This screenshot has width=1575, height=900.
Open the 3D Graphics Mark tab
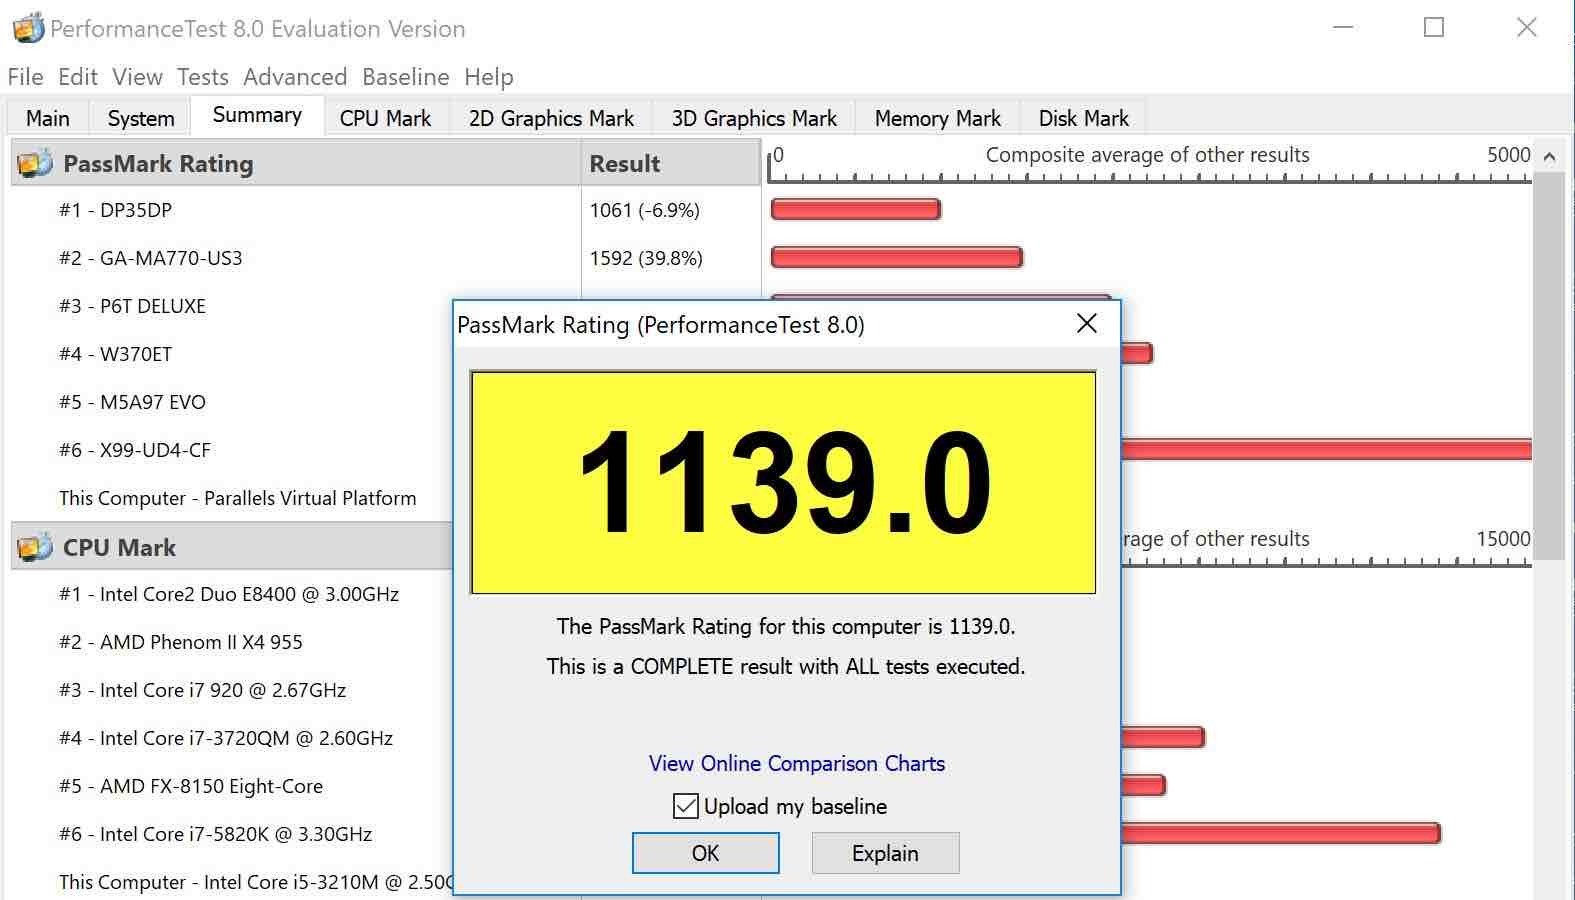click(754, 118)
